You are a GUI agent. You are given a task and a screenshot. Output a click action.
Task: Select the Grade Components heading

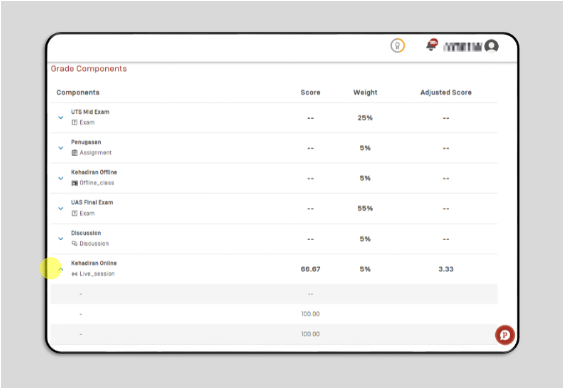point(89,69)
